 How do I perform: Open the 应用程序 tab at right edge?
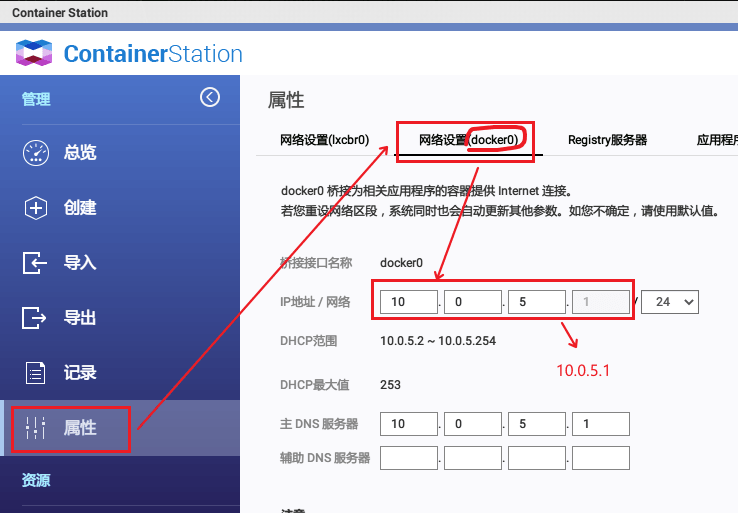click(716, 140)
